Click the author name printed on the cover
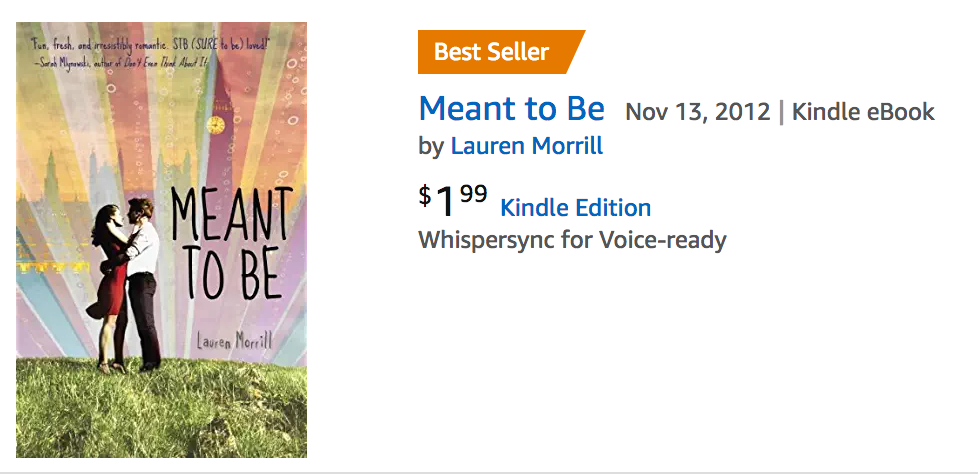This screenshot has height=476, width=978. point(234,340)
